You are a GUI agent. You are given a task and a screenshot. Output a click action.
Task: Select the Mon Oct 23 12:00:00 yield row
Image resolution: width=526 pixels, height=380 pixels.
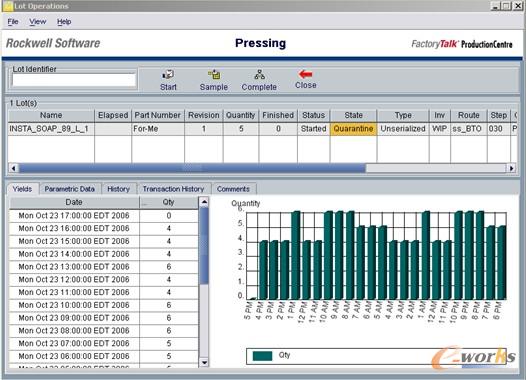click(104, 279)
